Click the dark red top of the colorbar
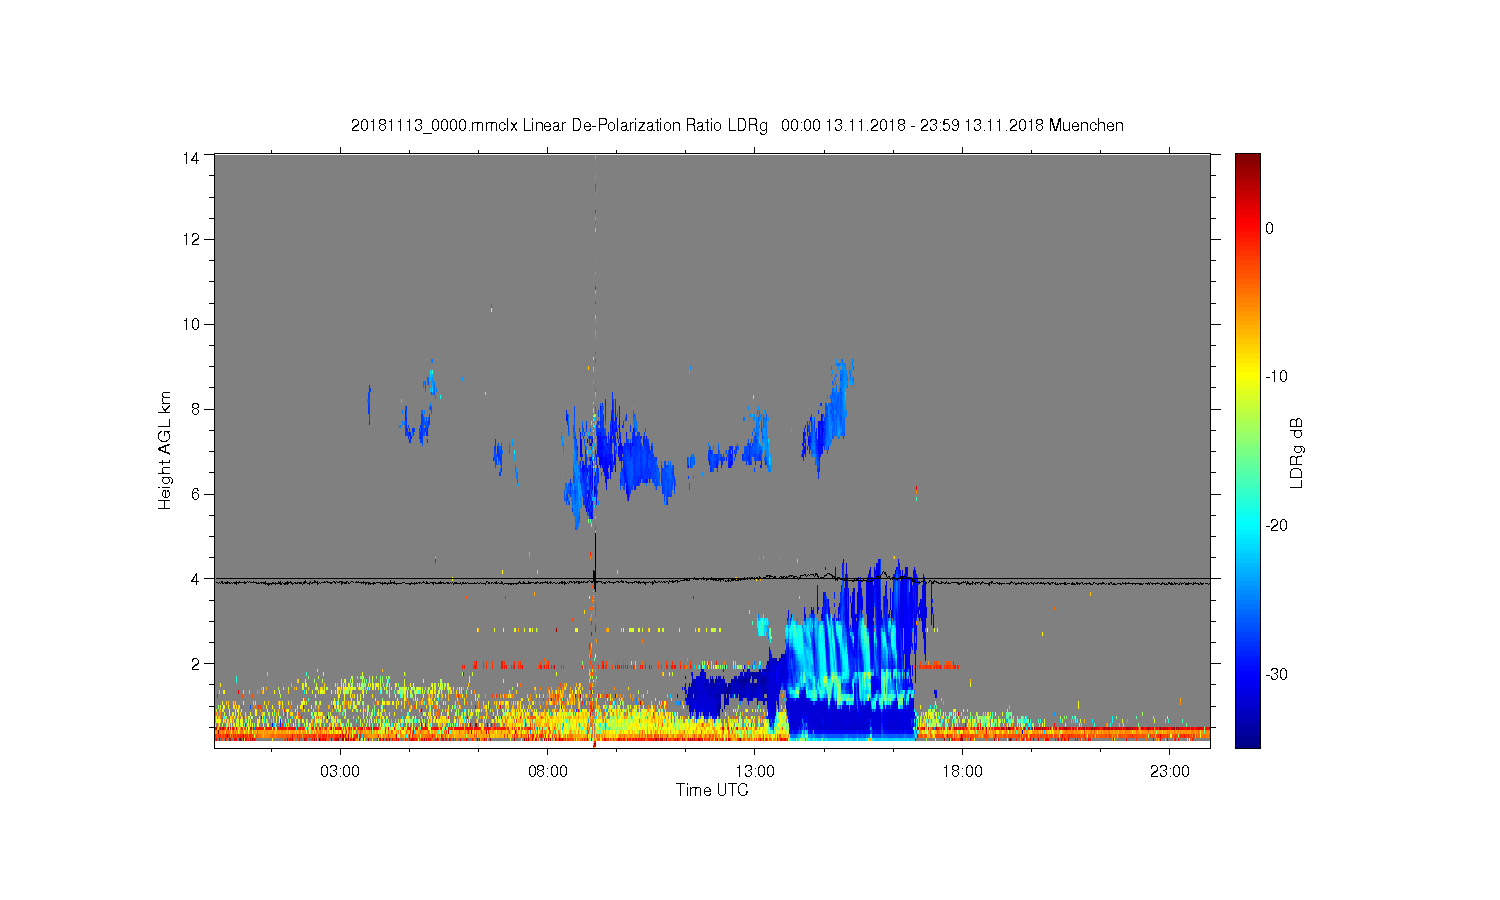This screenshot has height=900, width=1500. click(x=1248, y=162)
